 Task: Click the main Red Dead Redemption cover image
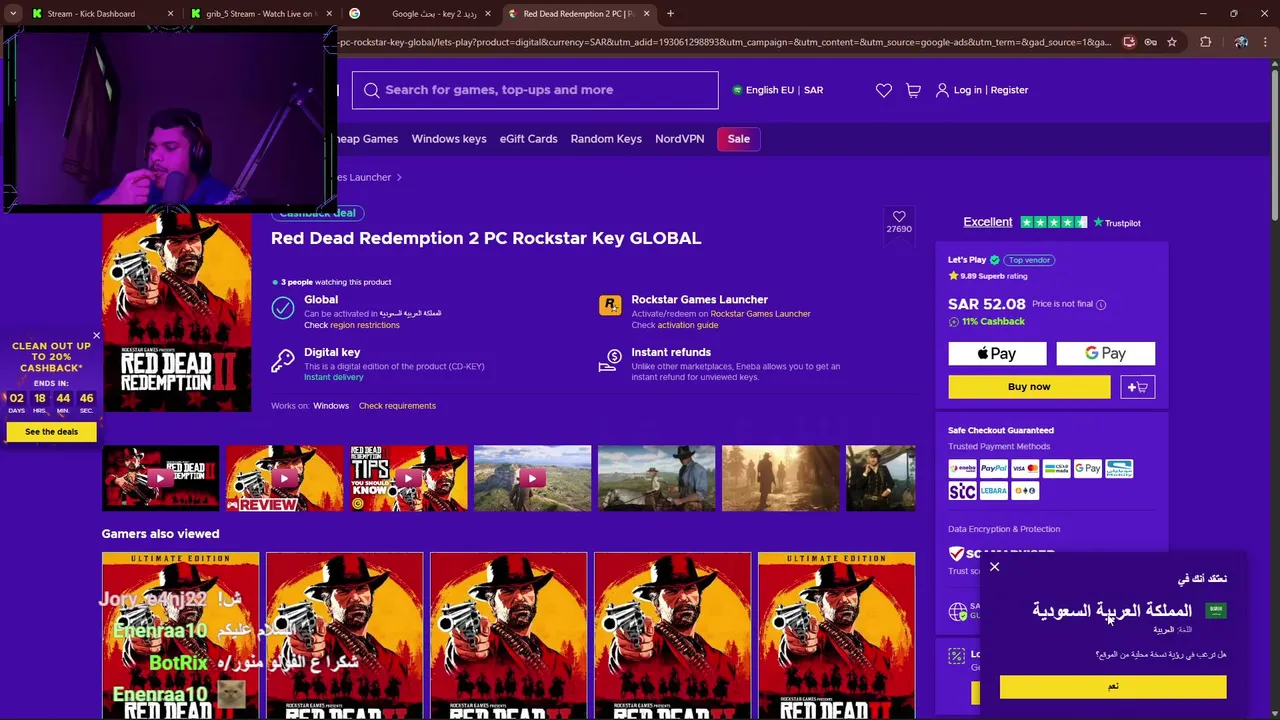[x=177, y=312]
